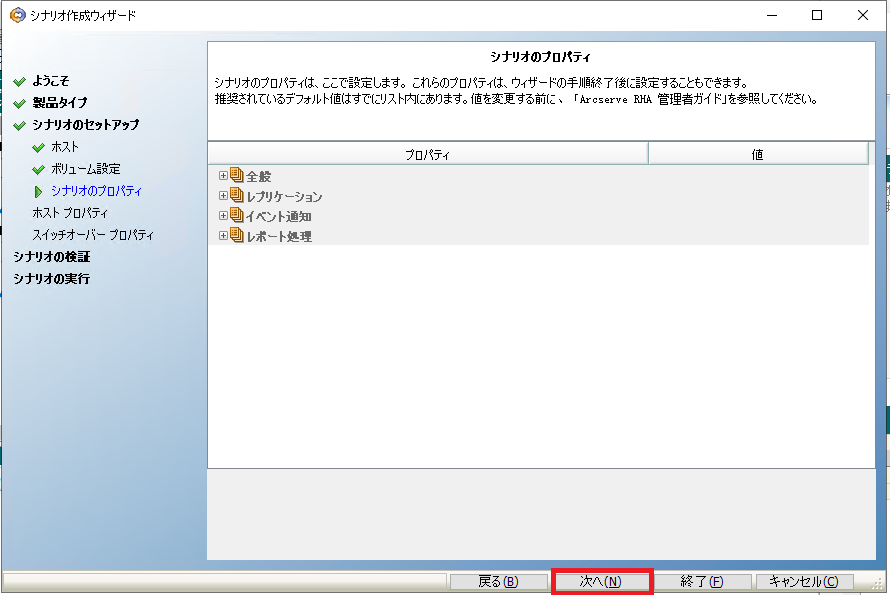Click the レポート処理 folder icon
890x595 pixels.
237,235
